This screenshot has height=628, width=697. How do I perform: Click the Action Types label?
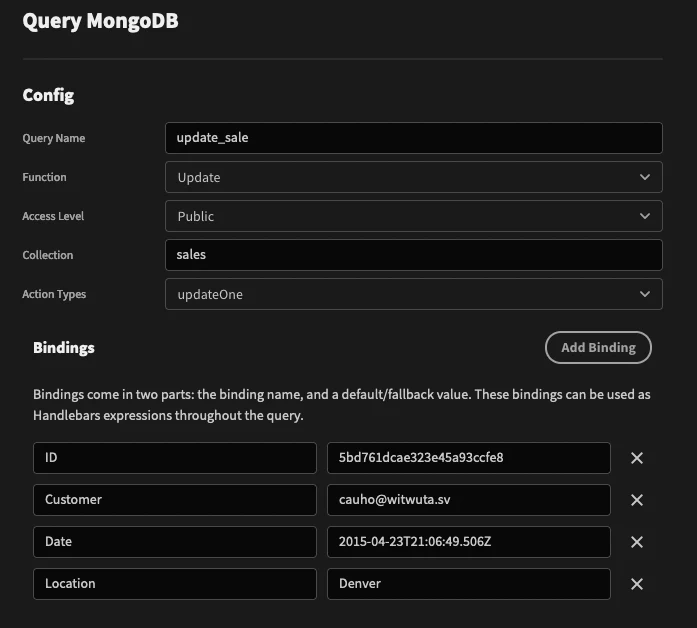pos(54,294)
